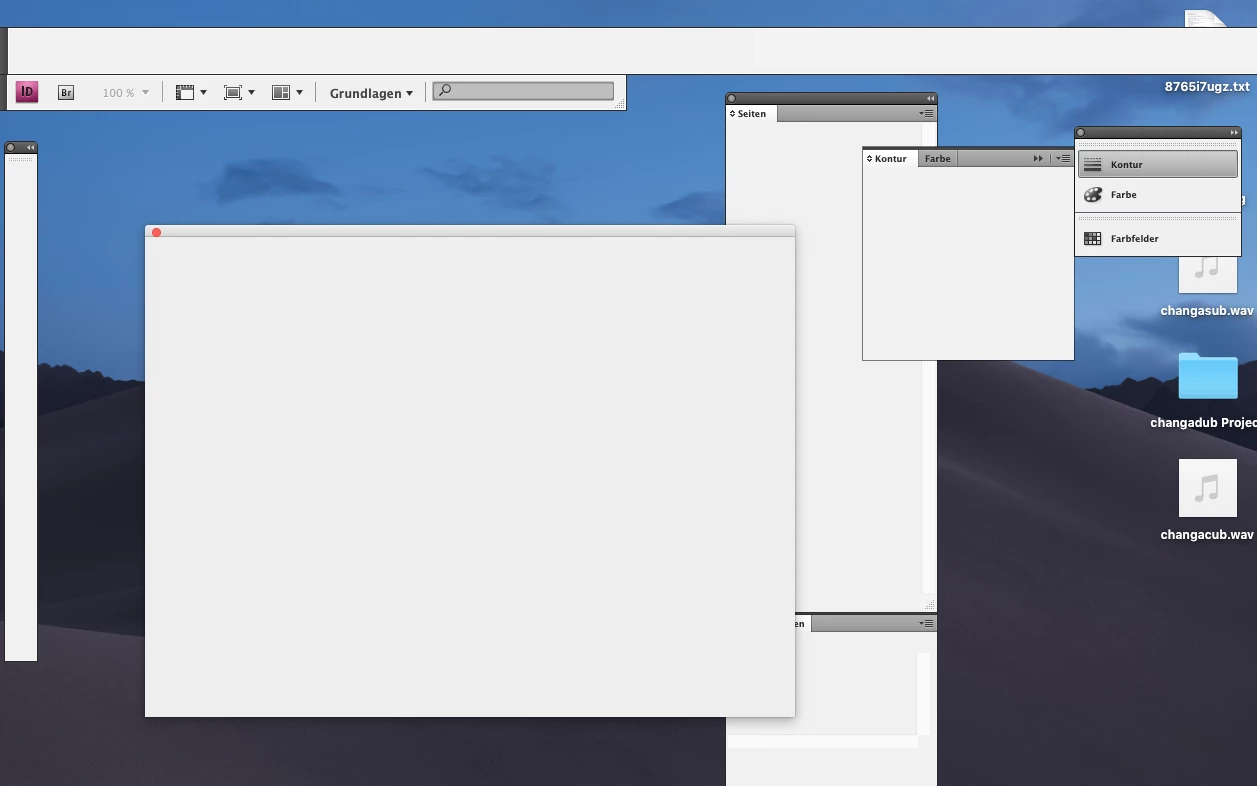Screen dimensions: 1257x786
Task: Open the Kontur panel flyout menu
Action: click(1063, 158)
